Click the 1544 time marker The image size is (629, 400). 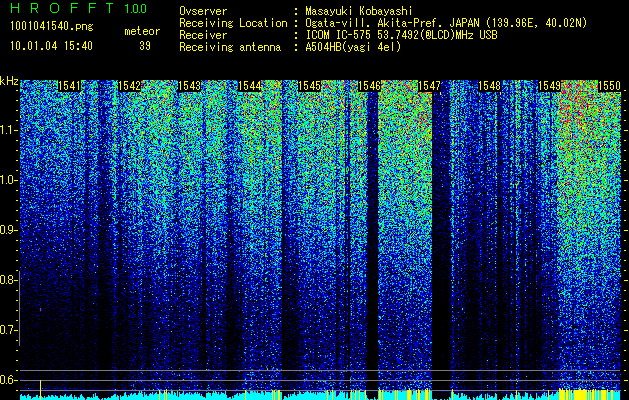[250, 86]
